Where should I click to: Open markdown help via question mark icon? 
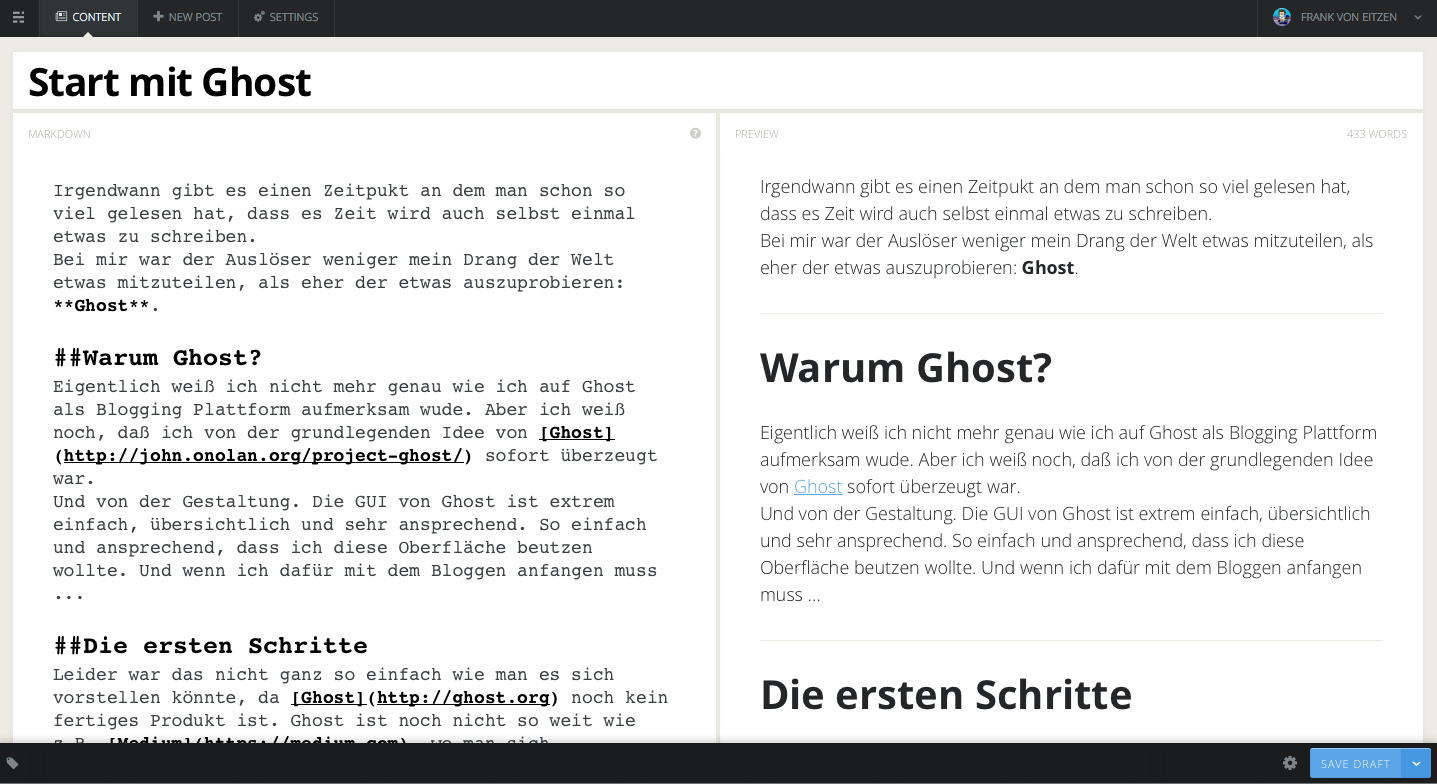694,133
